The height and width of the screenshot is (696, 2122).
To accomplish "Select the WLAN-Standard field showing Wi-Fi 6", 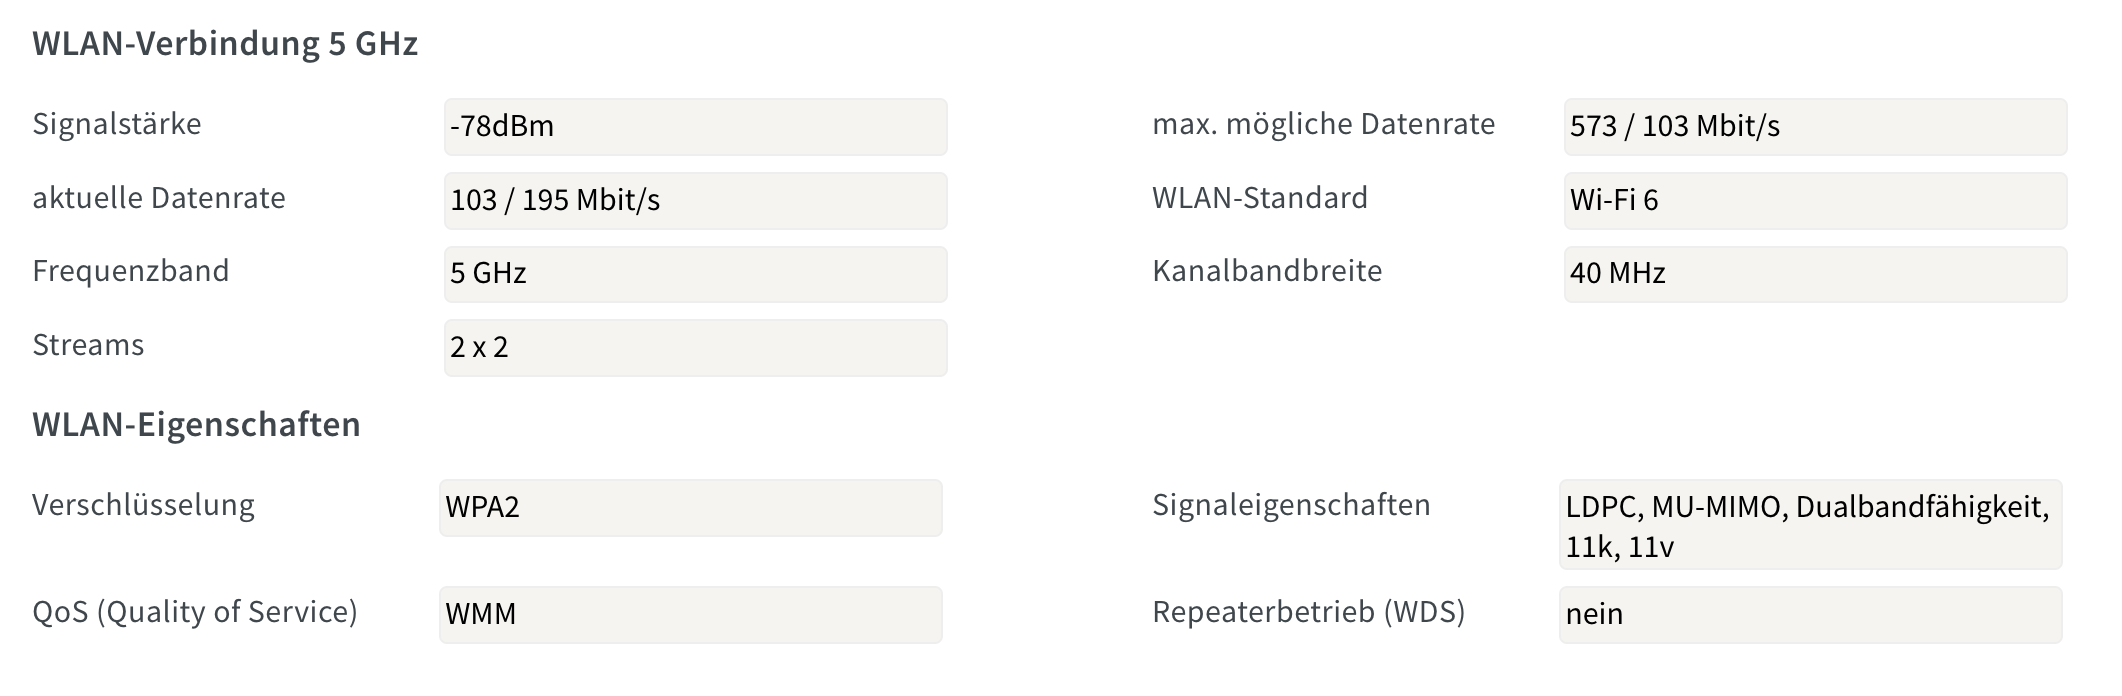I will click(1815, 201).
